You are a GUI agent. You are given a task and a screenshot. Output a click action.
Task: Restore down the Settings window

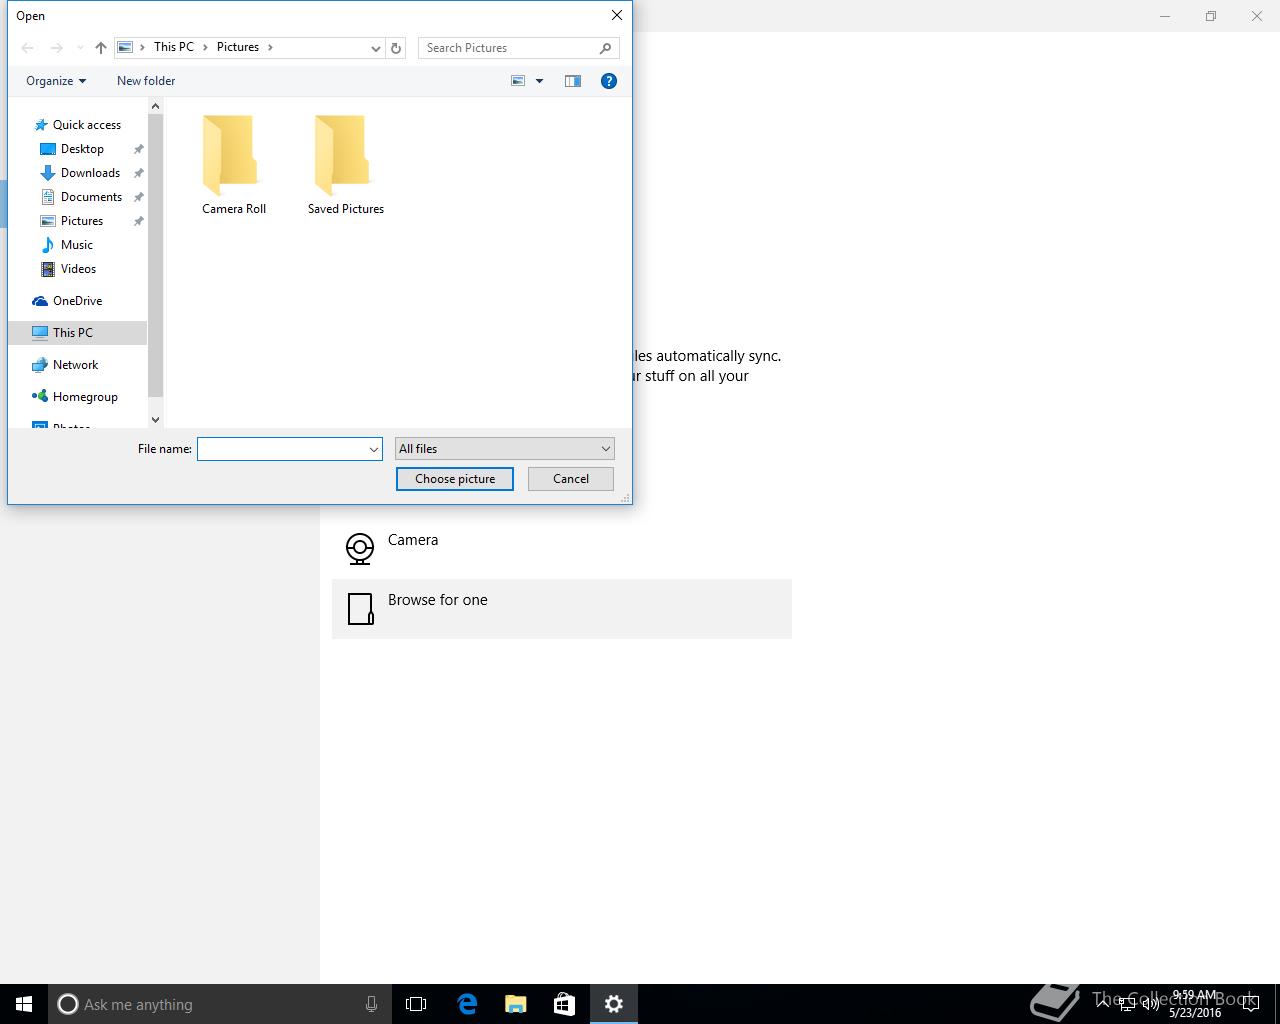coord(1211,16)
